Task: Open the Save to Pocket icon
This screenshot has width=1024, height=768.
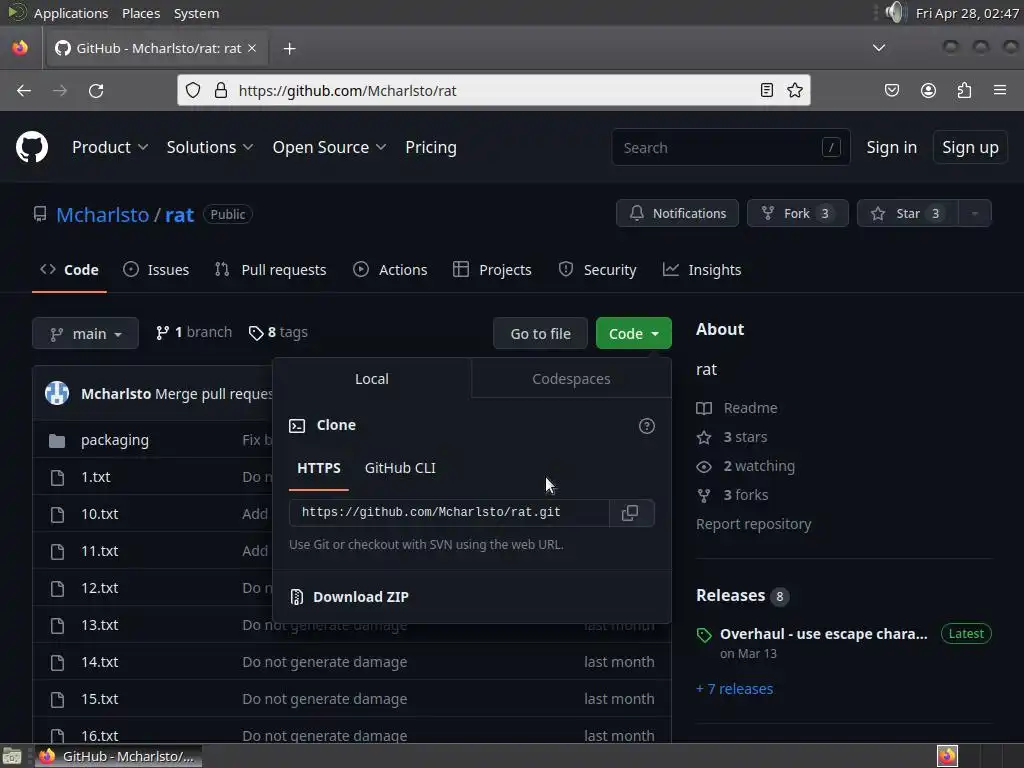Action: pyautogui.click(x=891, y=90)
